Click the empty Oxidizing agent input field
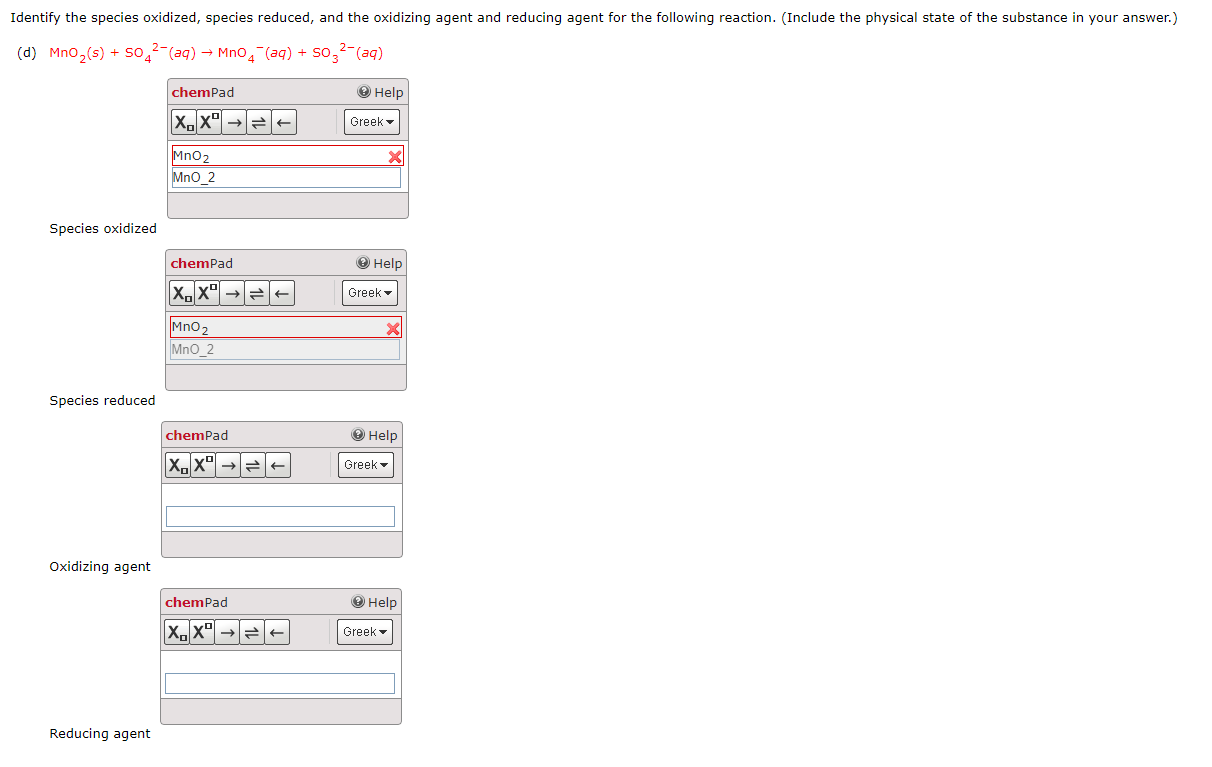This screenshot has height=767, width=1212. (280, 514)
